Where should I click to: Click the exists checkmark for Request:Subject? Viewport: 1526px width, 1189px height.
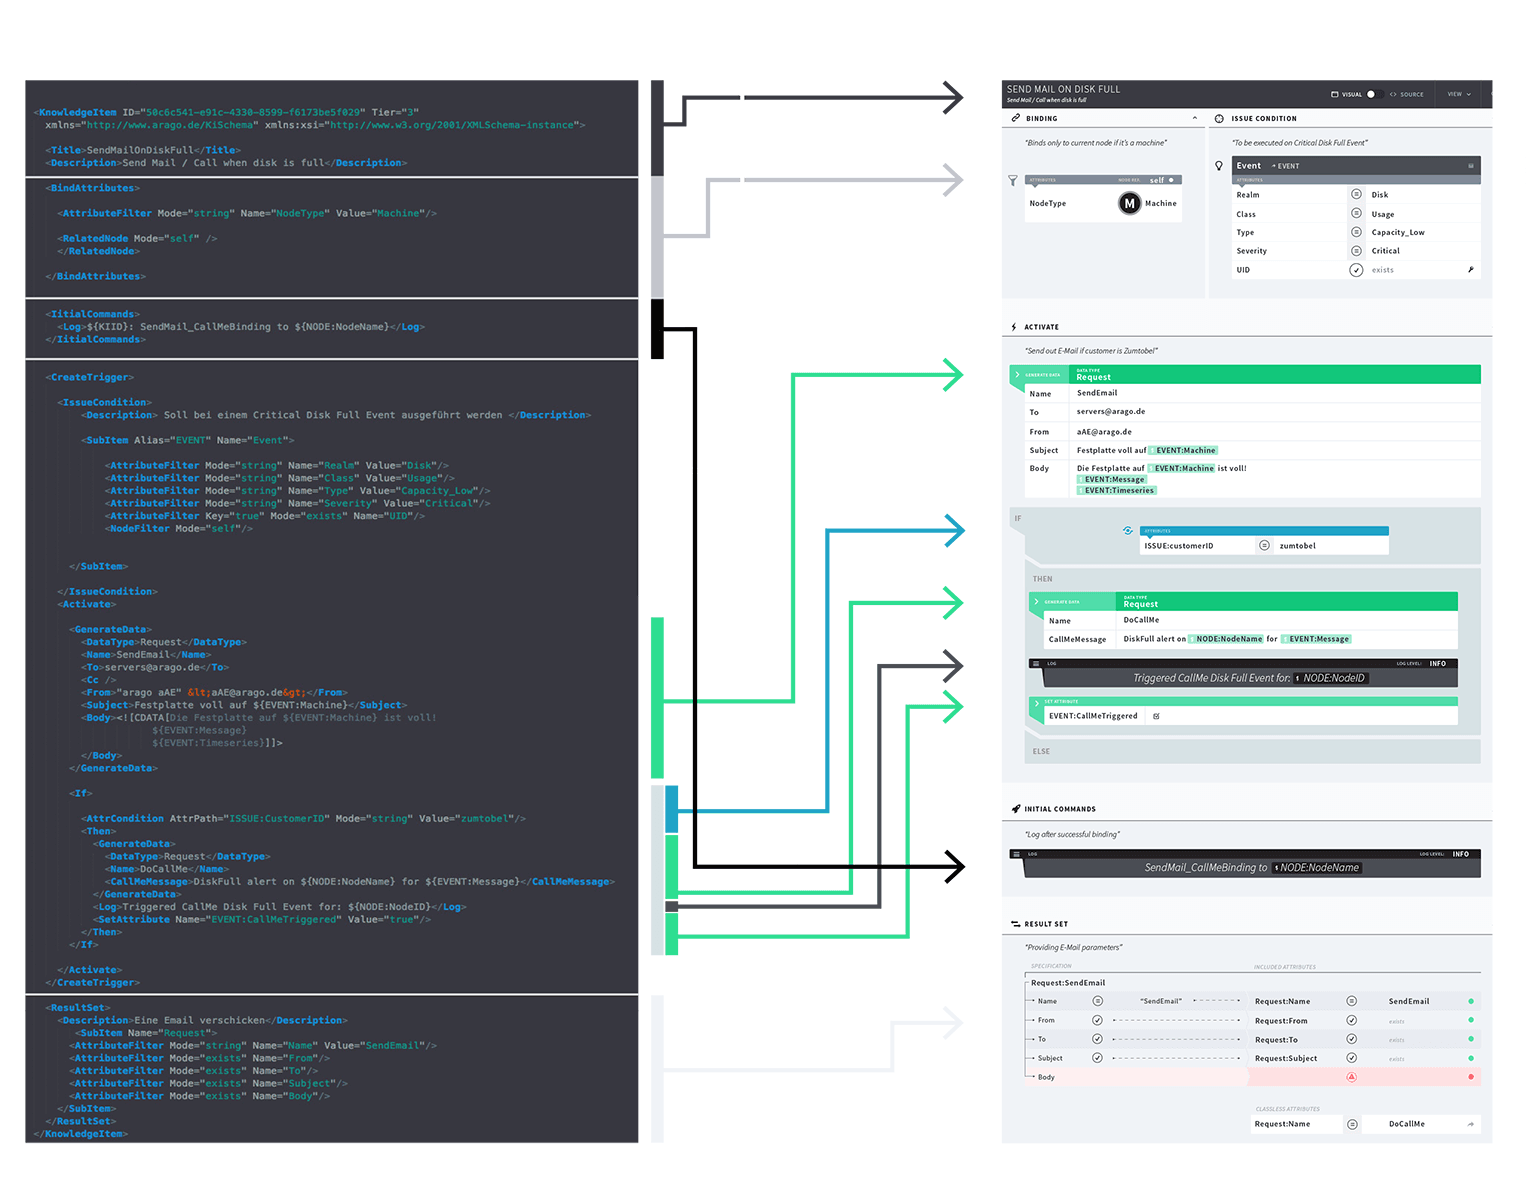pyautogui.click(x=1351, y=1058)
